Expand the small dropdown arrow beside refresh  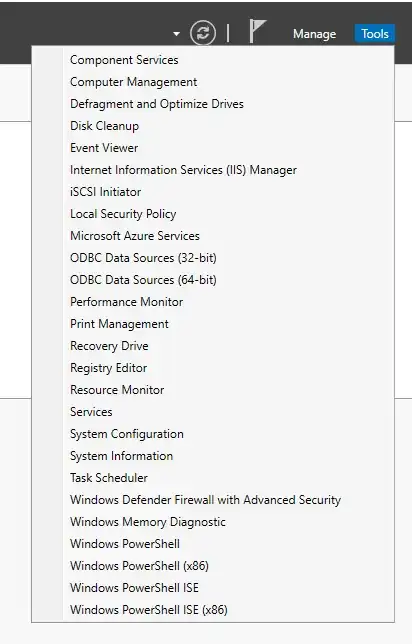coord(177,34)
